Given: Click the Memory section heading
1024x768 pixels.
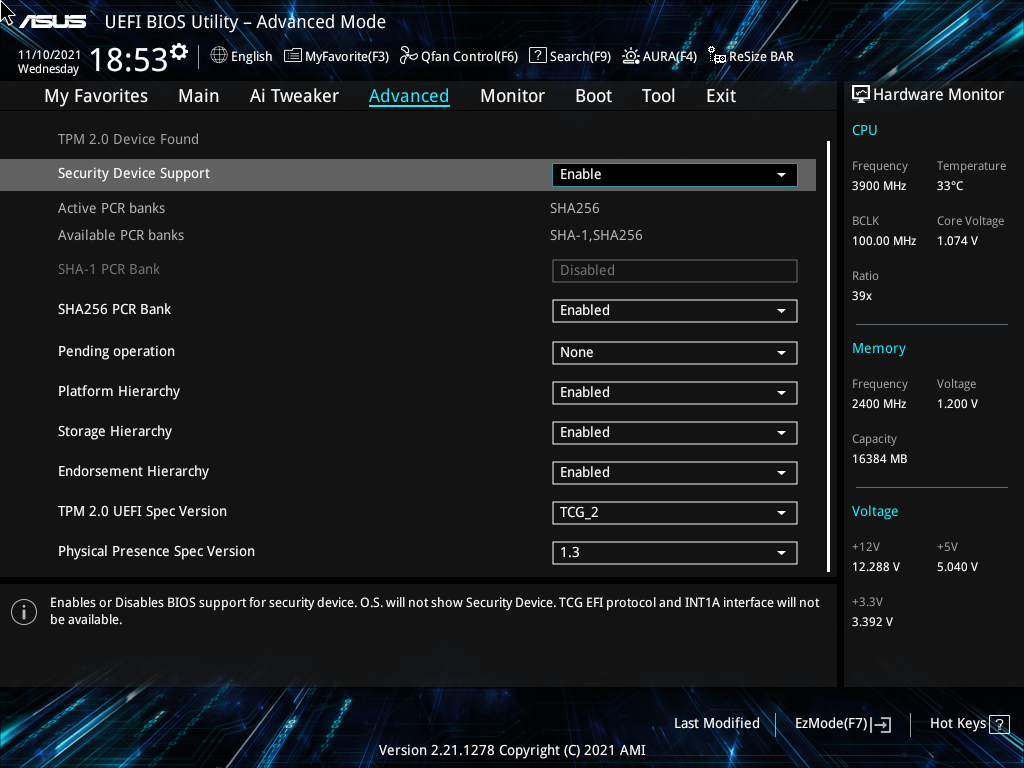Looking at the screenshot, I should (x=878, y=348).
